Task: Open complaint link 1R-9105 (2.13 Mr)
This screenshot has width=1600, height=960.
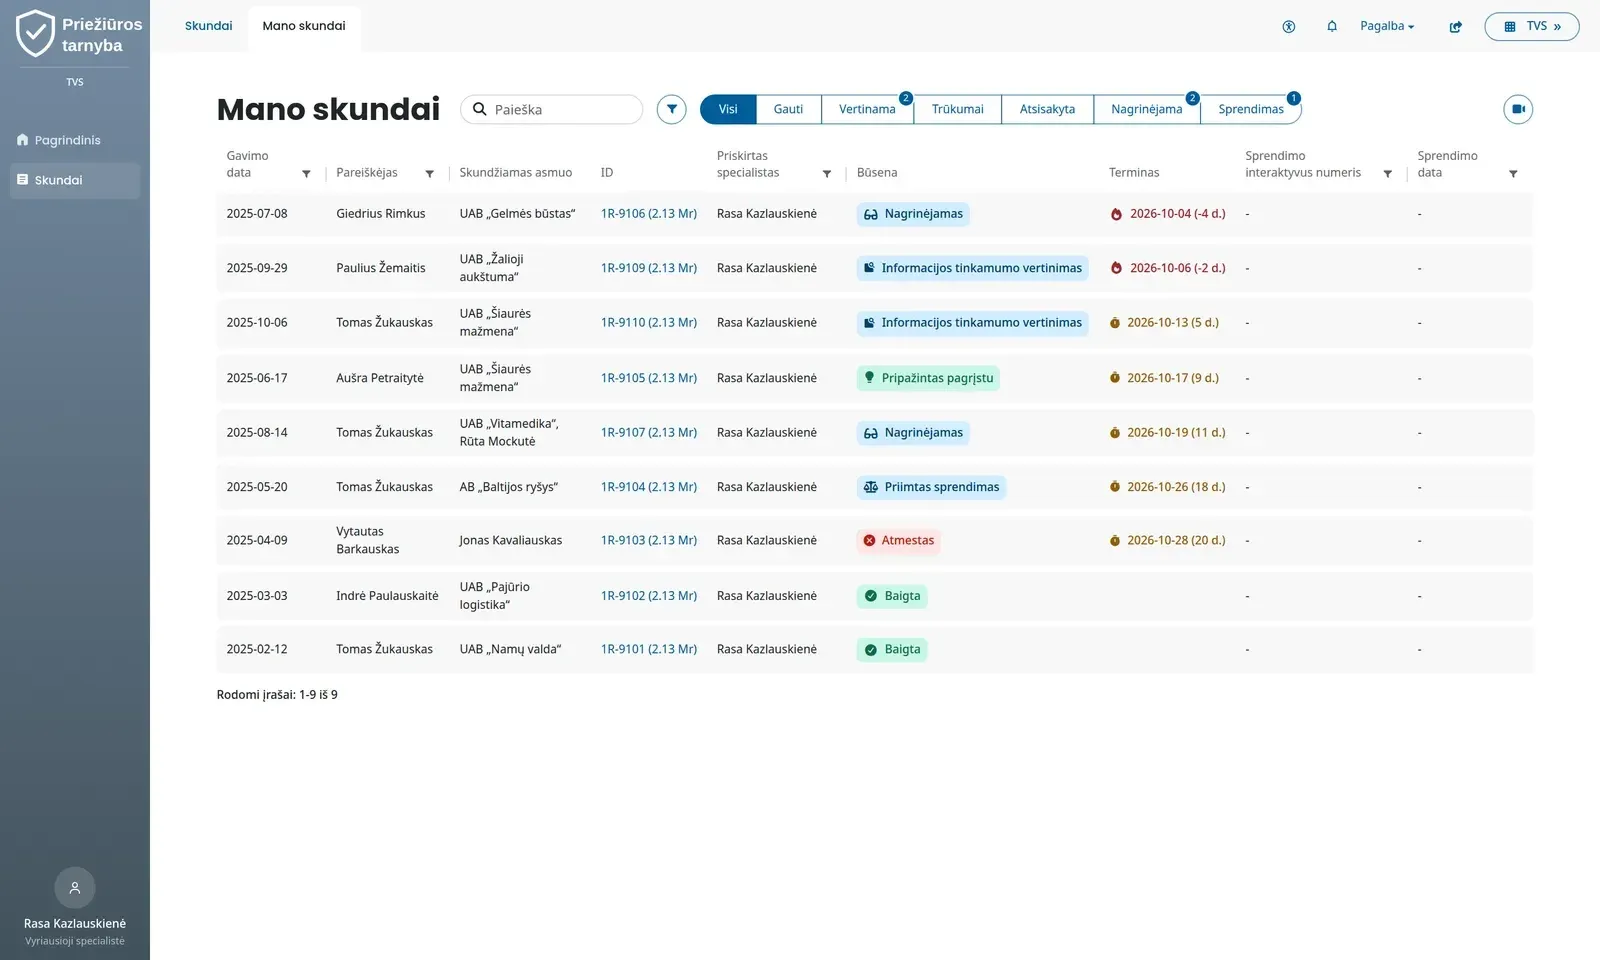Action: click(648, 378)
